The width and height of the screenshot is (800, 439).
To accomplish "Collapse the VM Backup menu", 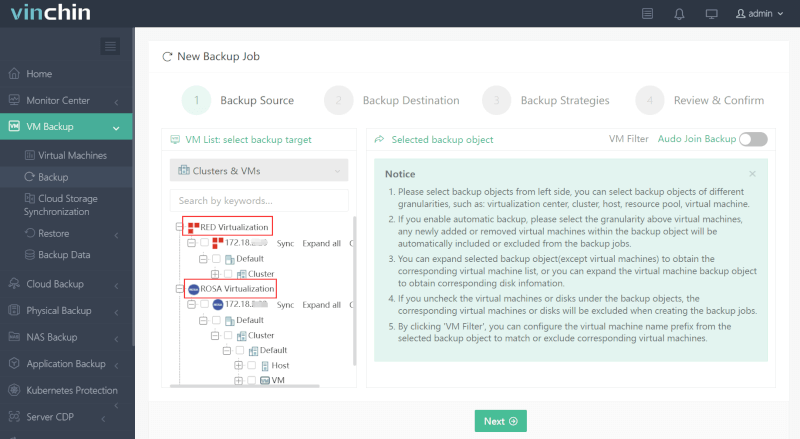I will pyautogui.click(x=66, y=127).
